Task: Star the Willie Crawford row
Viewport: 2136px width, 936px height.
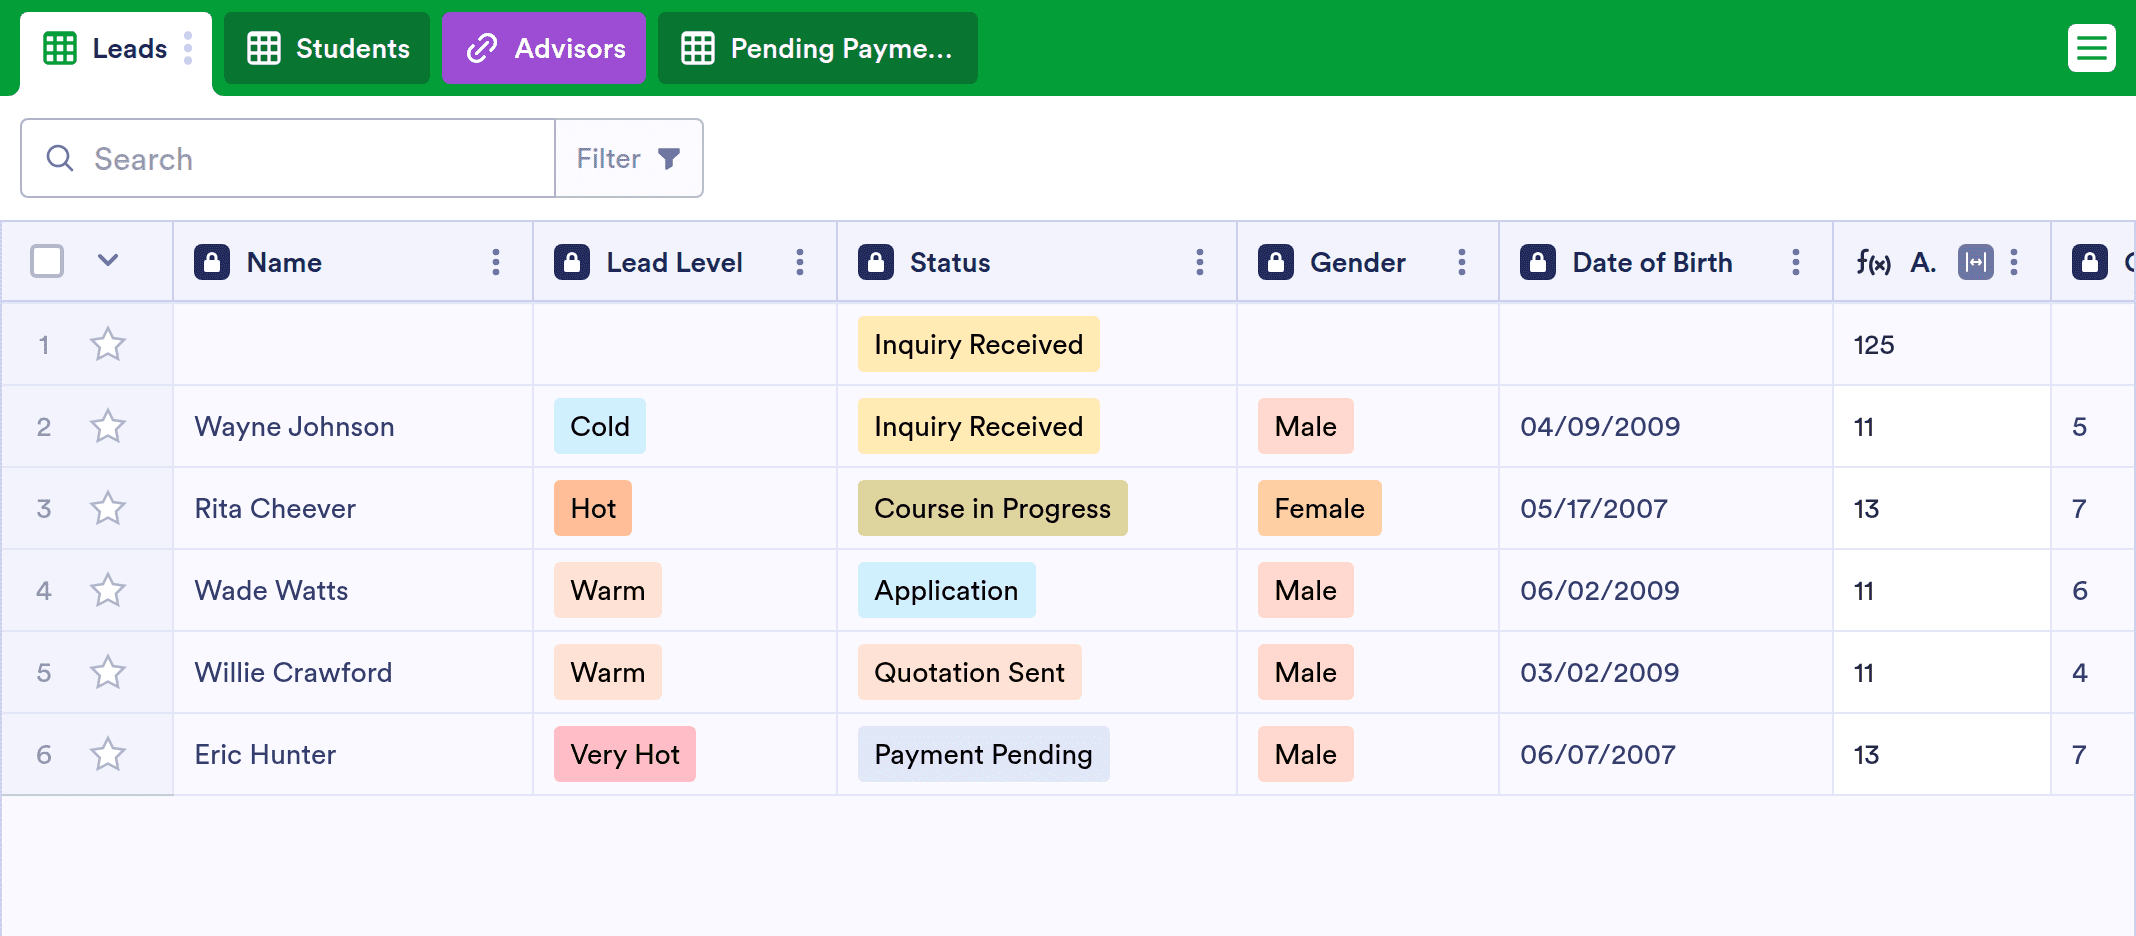Action: pyautogui.click(x=108, y=672)
